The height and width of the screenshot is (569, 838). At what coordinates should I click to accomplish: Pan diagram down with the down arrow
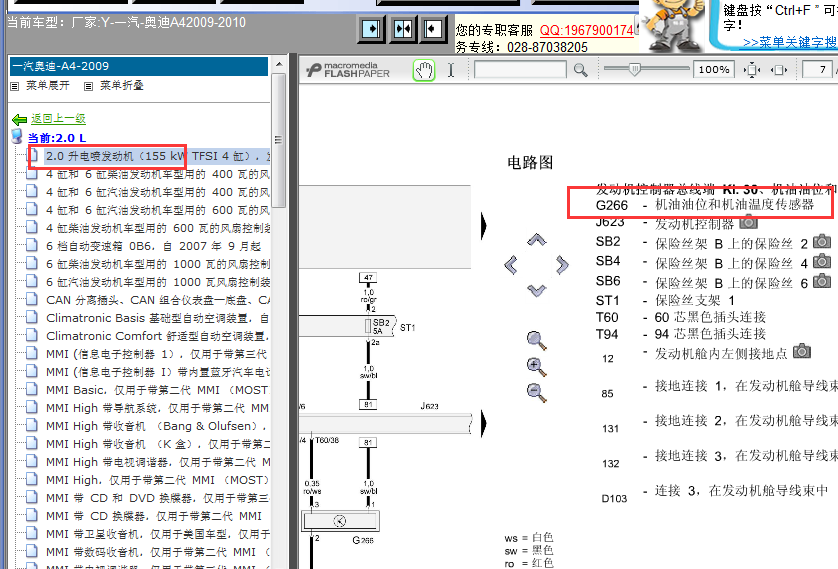pos(537,290)
